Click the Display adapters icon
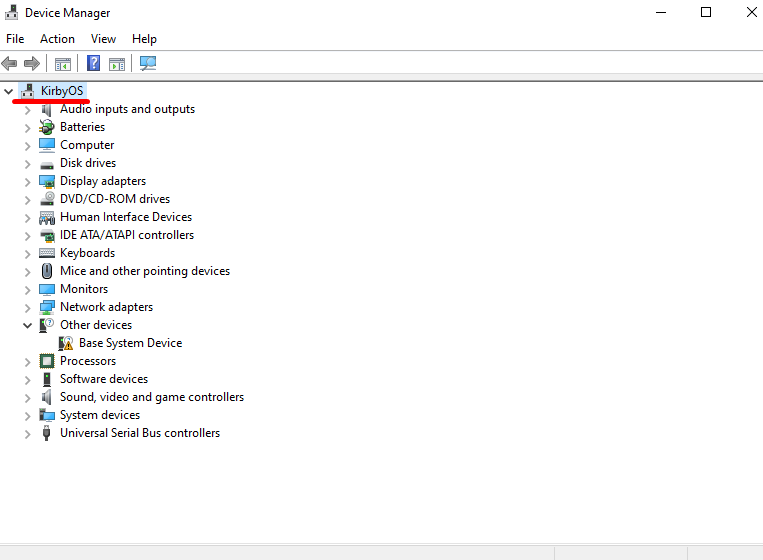This screenshot has height=560, width=763. (x=47, y=181)
